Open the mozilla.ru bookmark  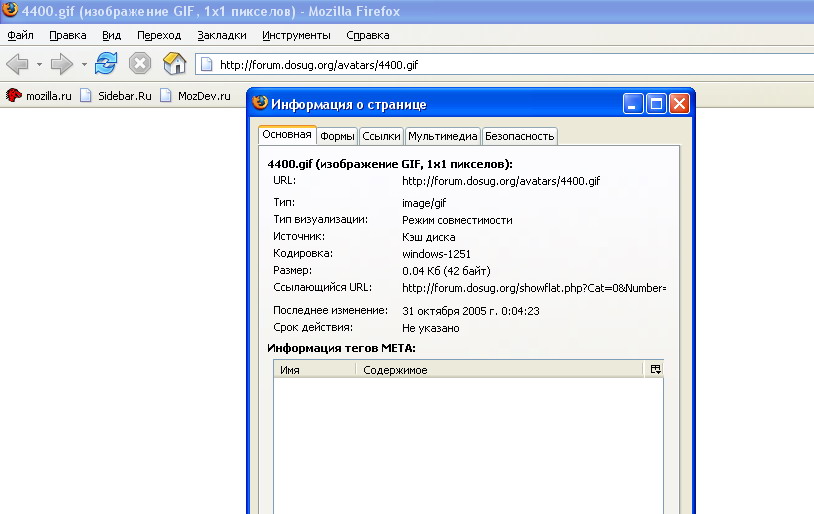point(40,96)
